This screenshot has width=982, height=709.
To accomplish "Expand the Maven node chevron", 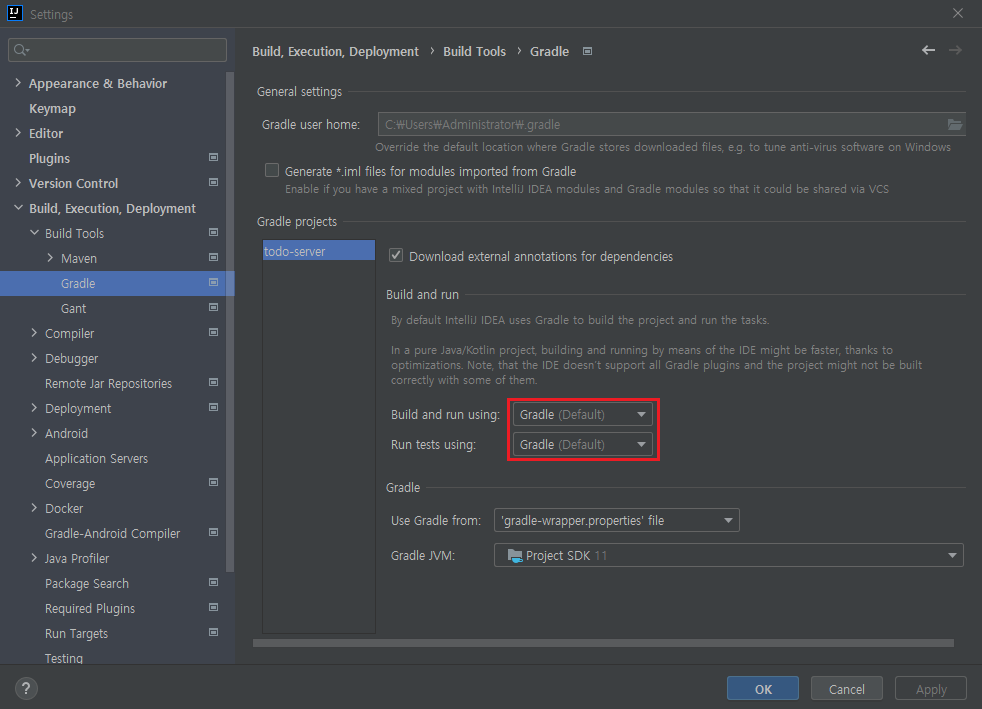I will click(50, 258).
